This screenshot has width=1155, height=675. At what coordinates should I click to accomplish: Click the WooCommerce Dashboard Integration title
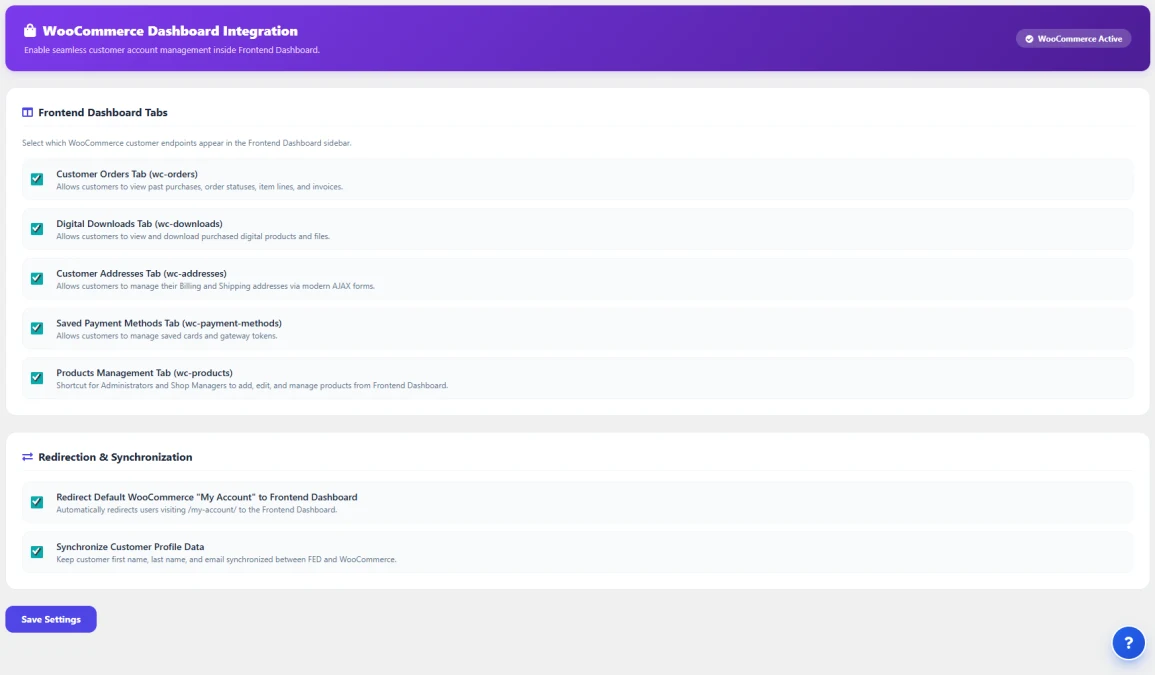170,31
